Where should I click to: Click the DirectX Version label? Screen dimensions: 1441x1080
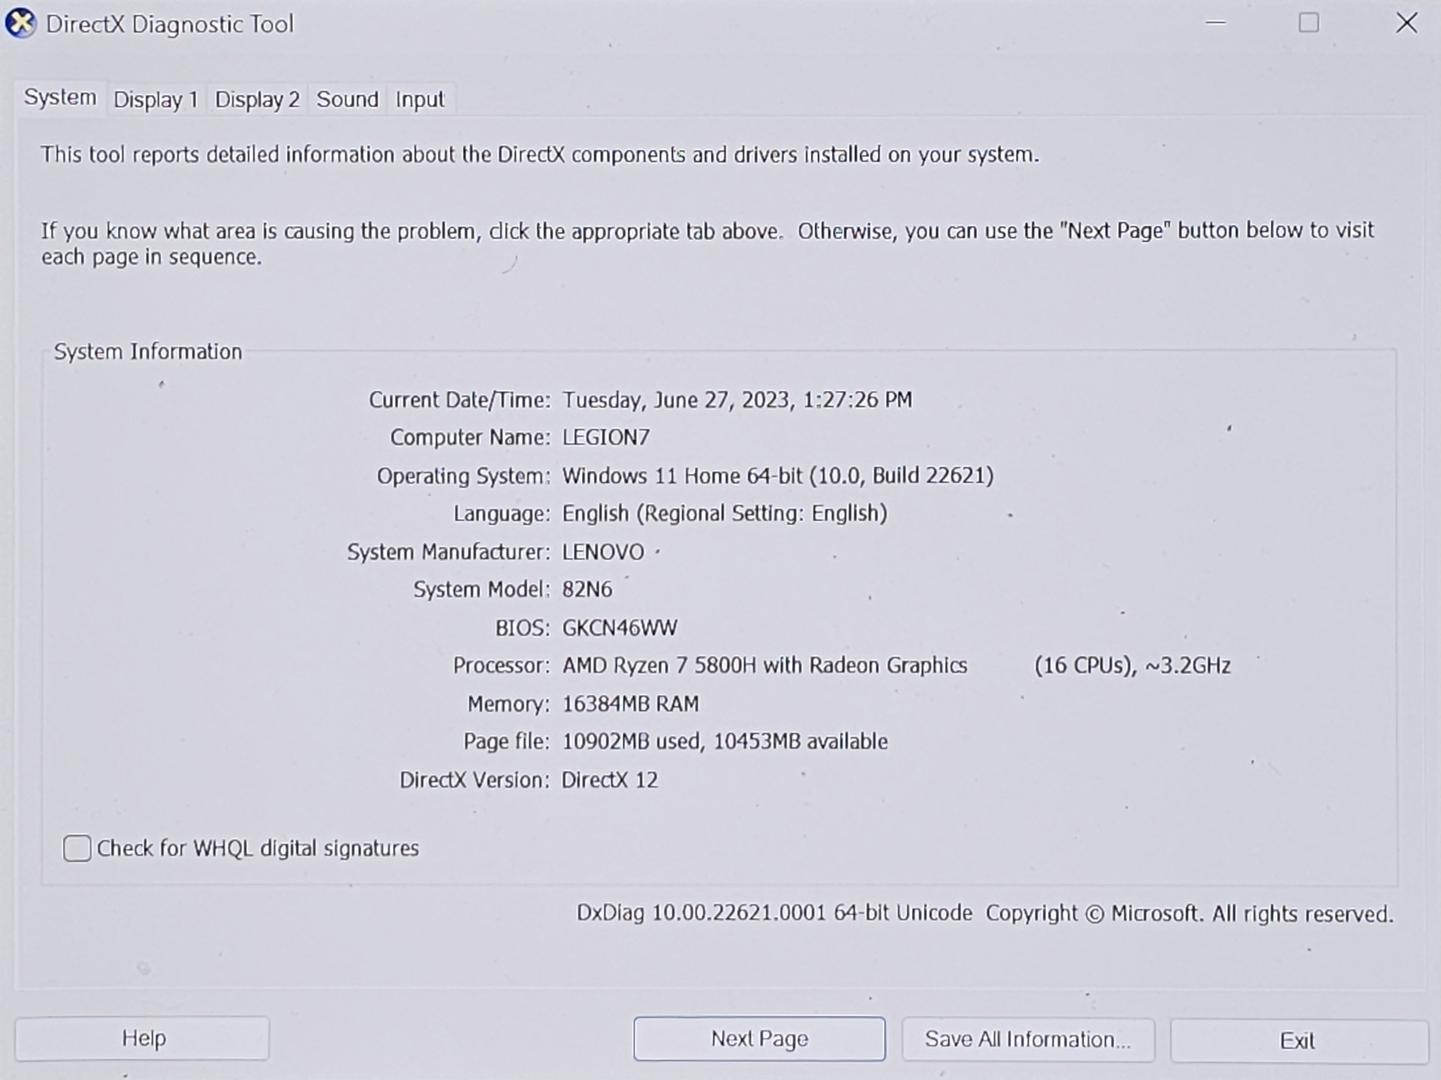click(x=475, y=780)
